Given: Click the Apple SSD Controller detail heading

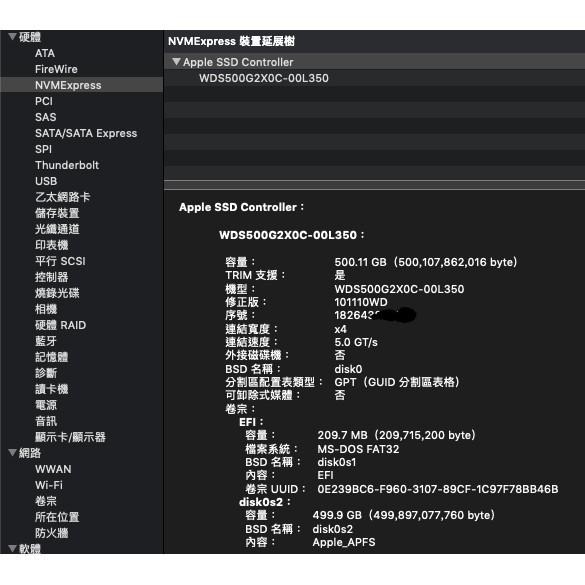Looking at the screenshot, I should click(241, 207).
